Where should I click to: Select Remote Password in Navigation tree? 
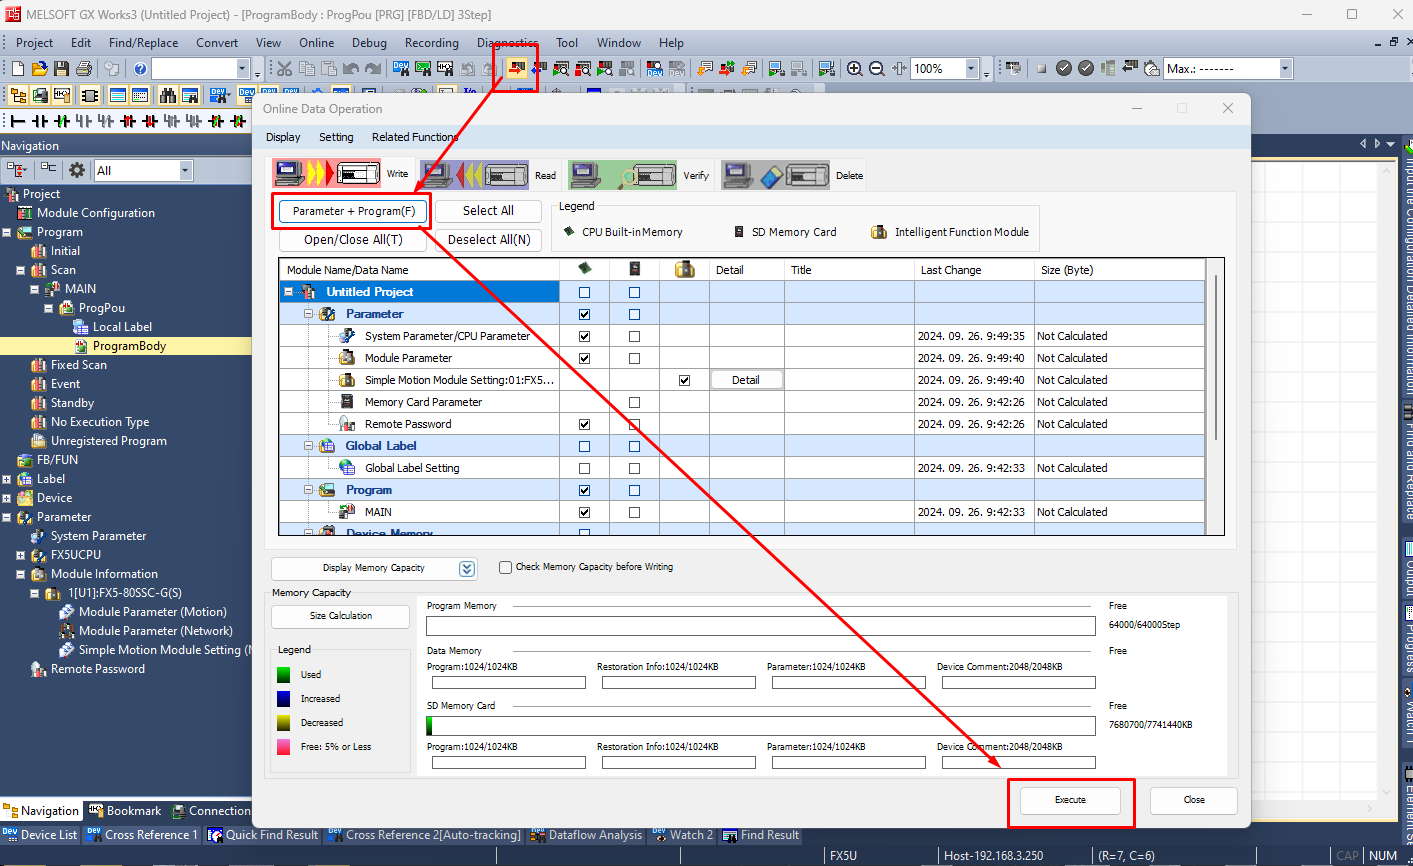click(98, 669)
